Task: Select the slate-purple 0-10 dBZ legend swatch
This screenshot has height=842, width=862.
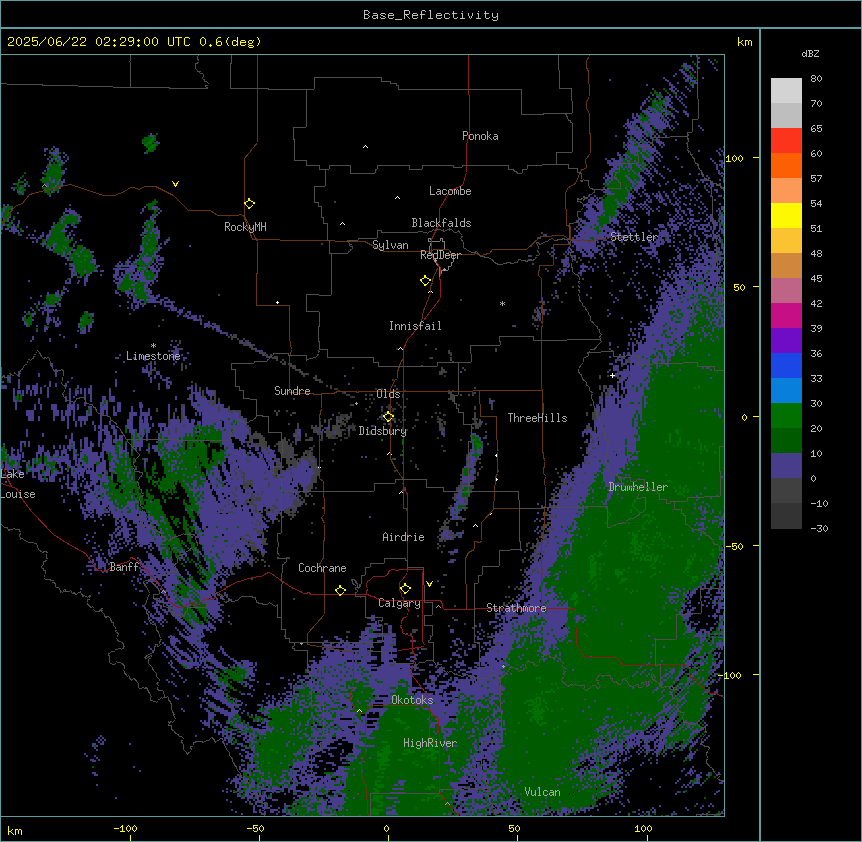Action: 786,466
